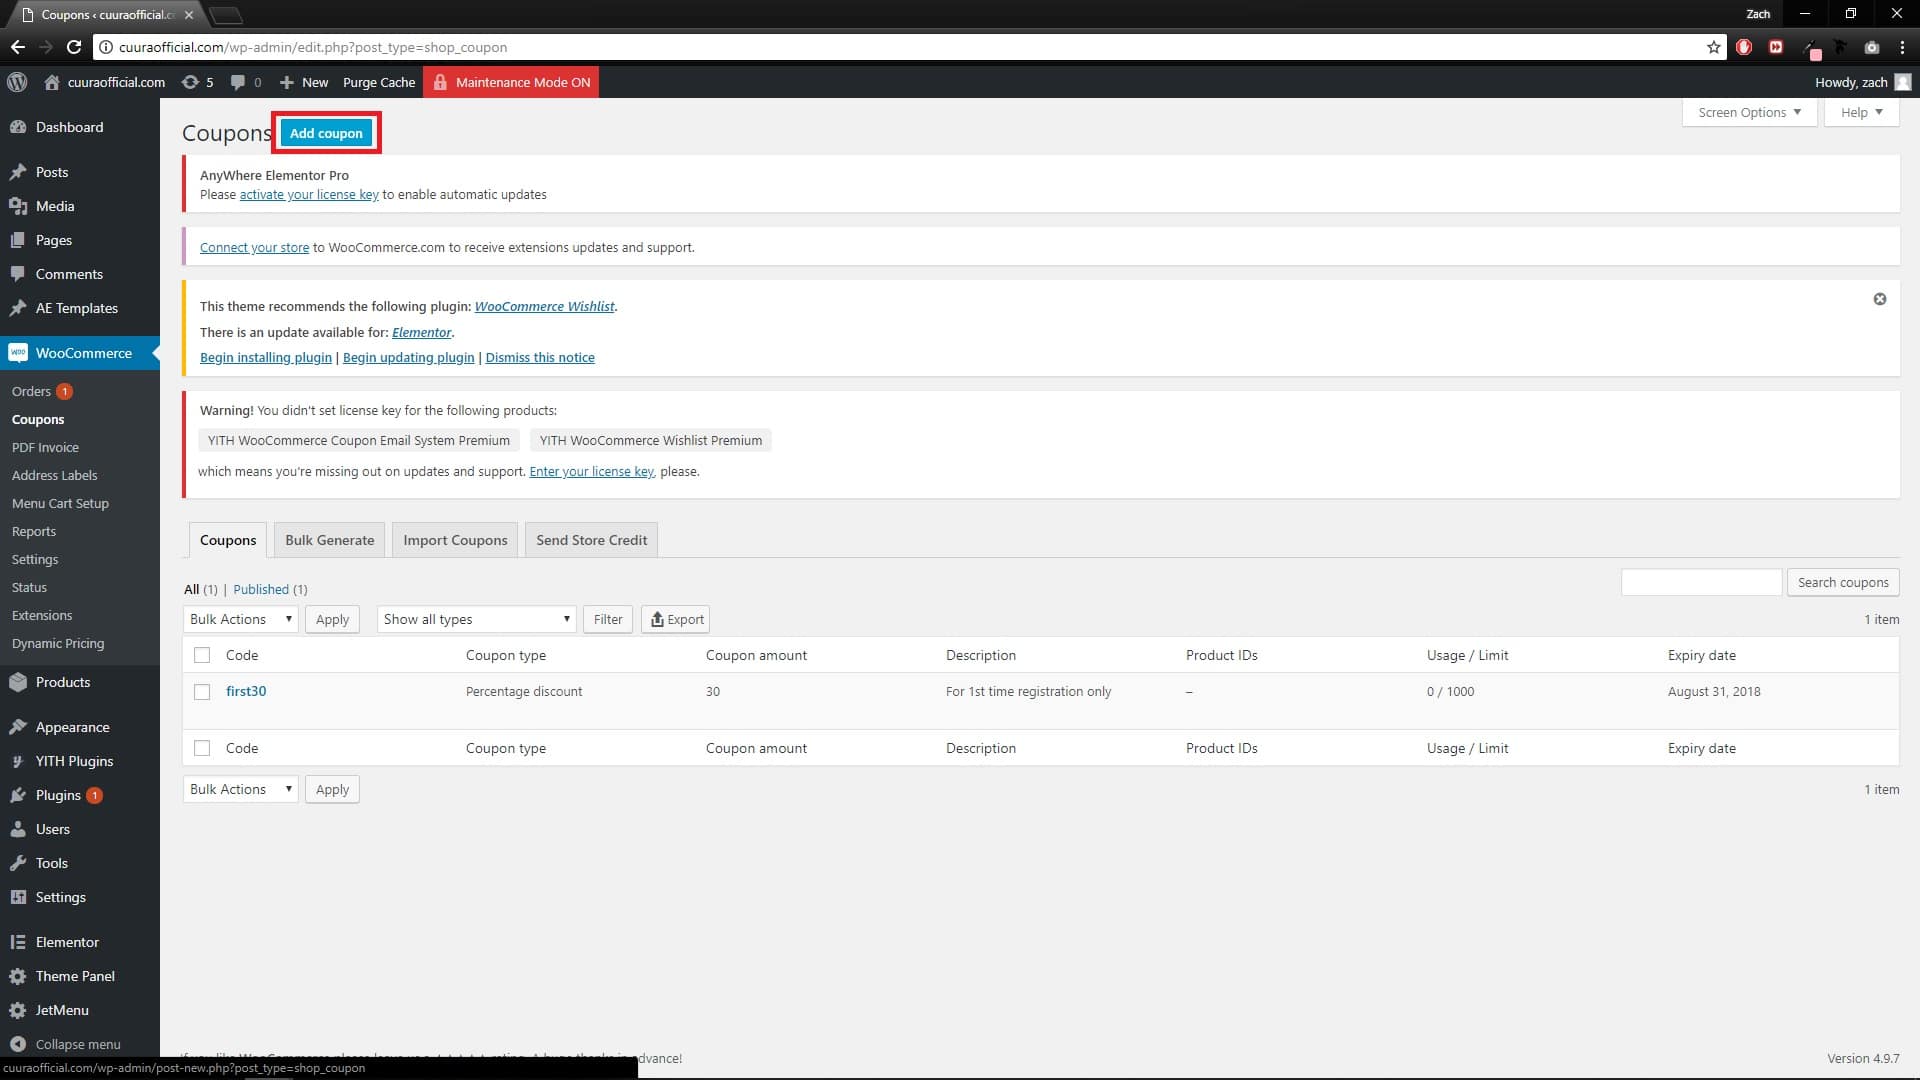Click the Filter button

[608, 619]
